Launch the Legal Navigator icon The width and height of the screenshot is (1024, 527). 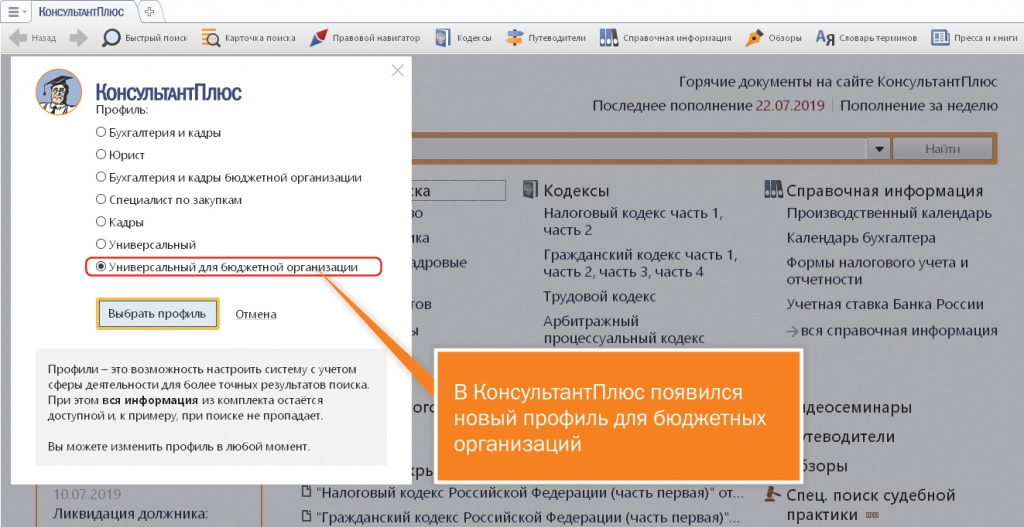(318, 38)
